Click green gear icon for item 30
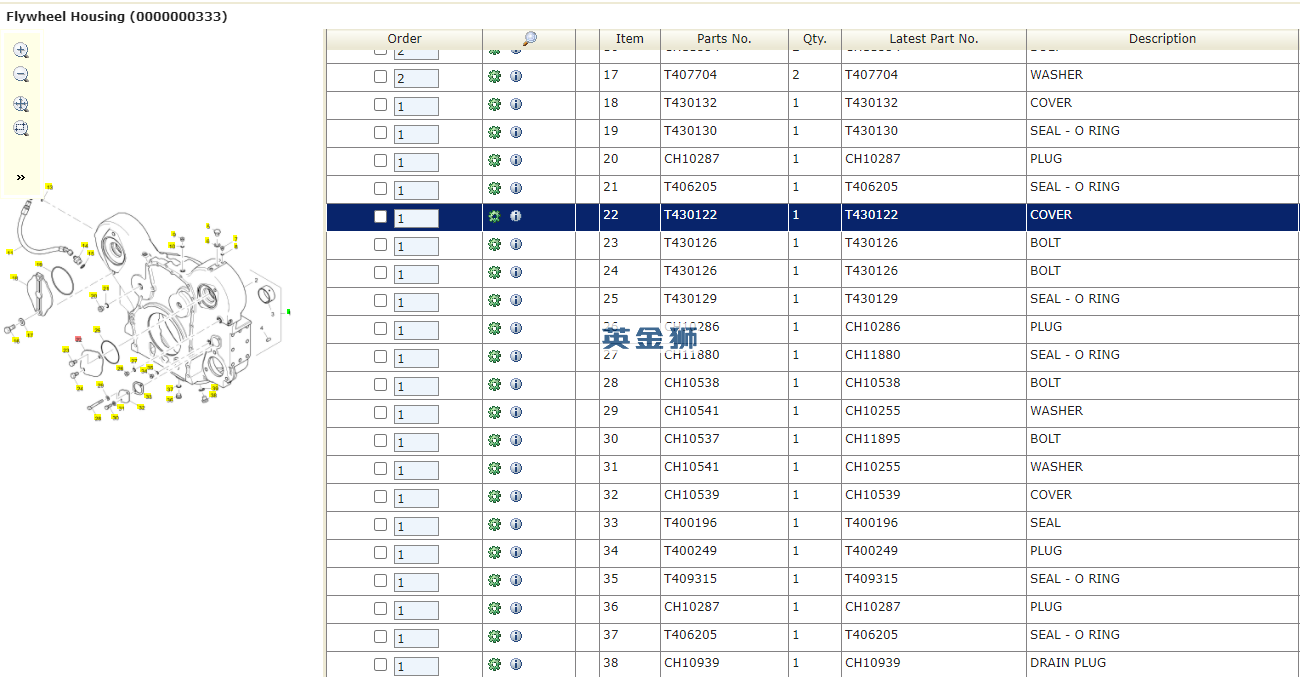1300x677 pixels. [x=494, y=440]
